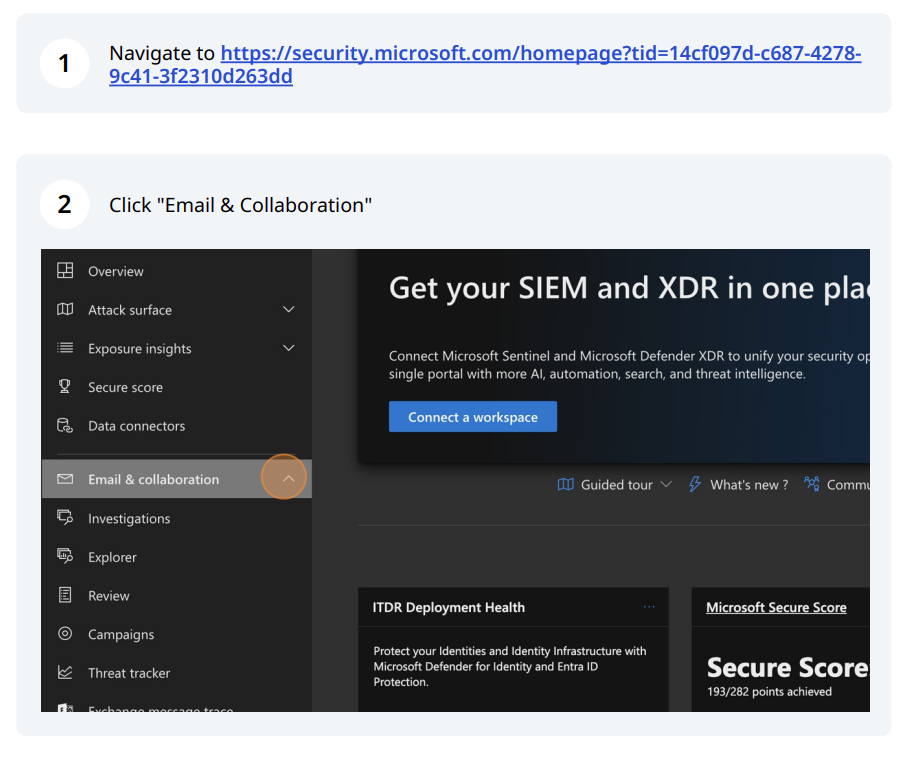
Task: Click the What's new link
Action: click(x=748, y=485)
